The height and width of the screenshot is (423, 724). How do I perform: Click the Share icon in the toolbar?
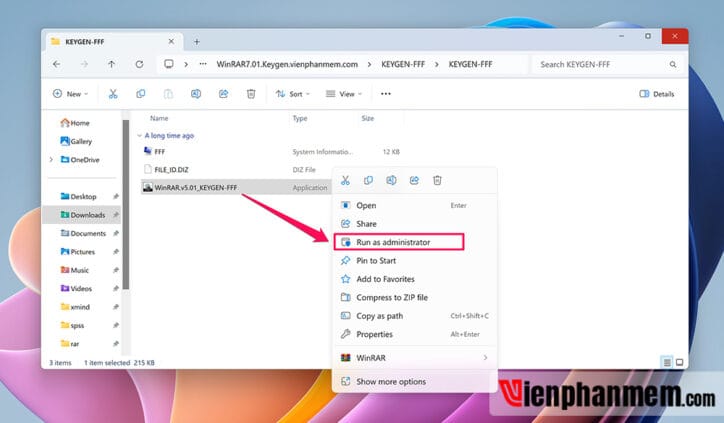point(223,94)
